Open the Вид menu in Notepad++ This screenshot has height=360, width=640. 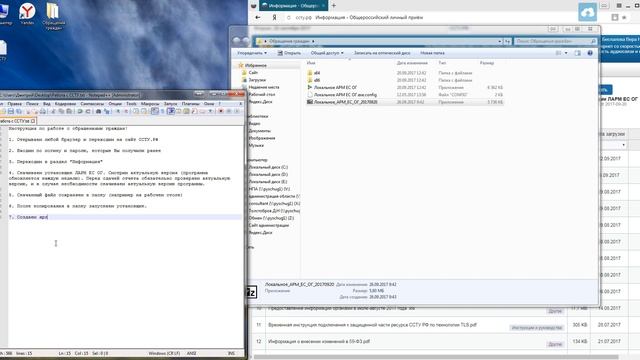[47, 104]
